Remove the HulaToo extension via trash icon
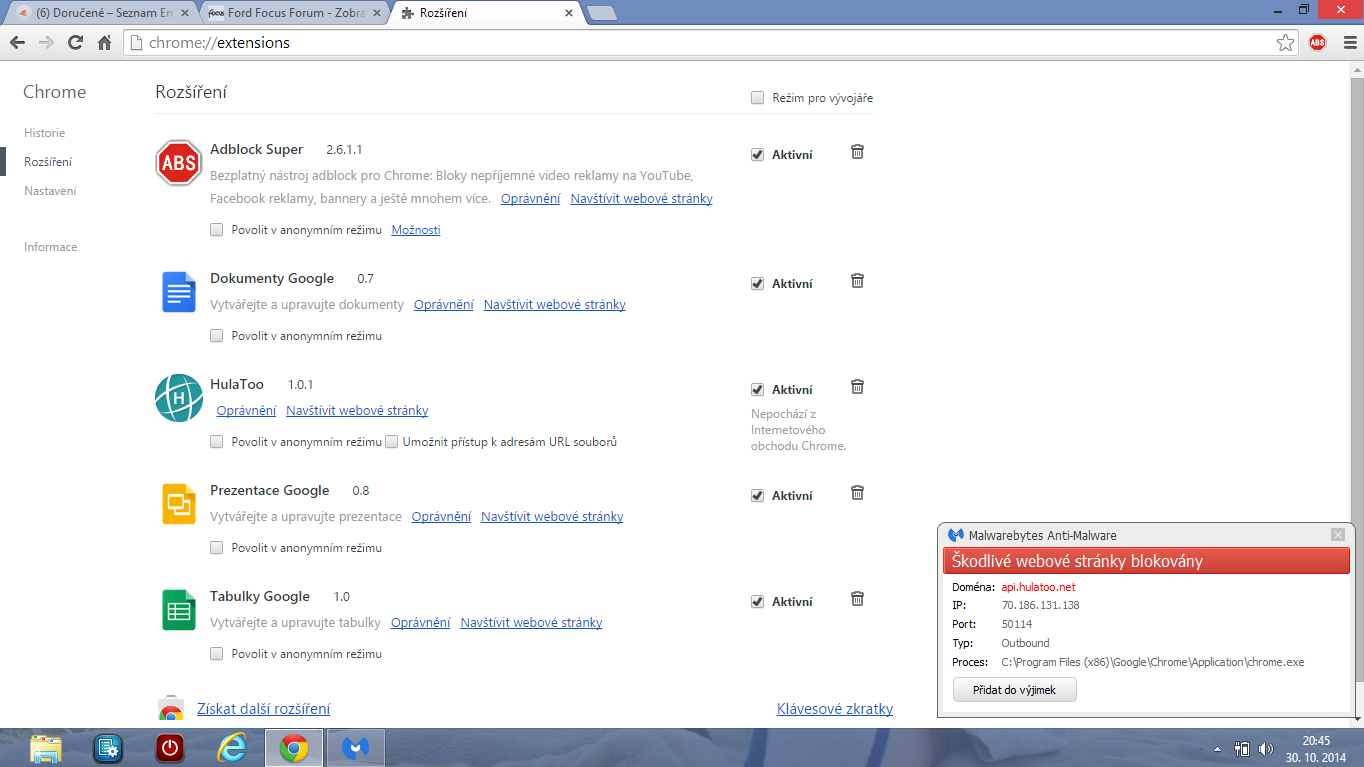The image size is (1364, 767). tap(857, 387)
